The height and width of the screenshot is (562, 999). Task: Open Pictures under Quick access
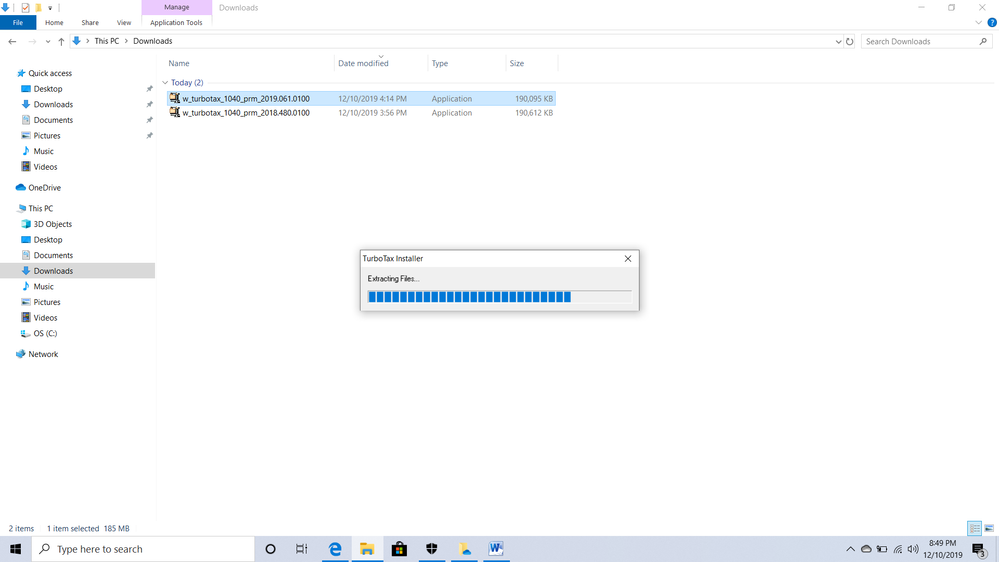coord(47,136)
